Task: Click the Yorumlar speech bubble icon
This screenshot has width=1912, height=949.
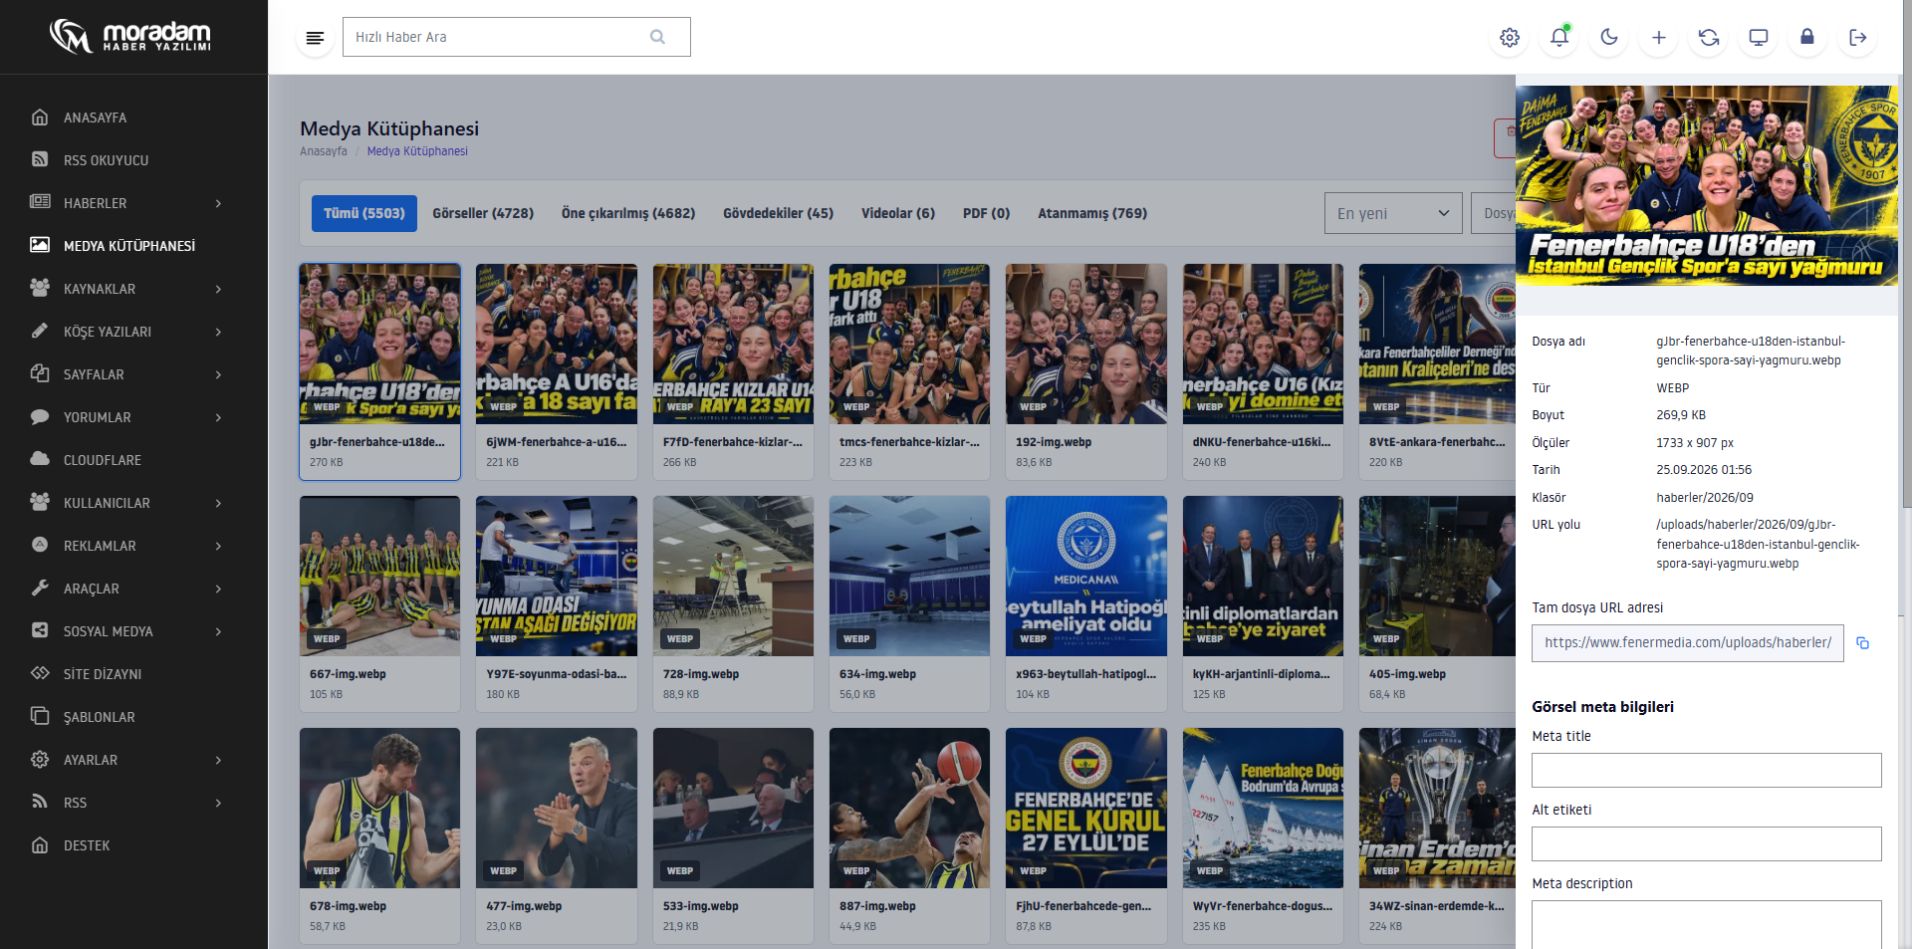Action: (x=40, y=417)
